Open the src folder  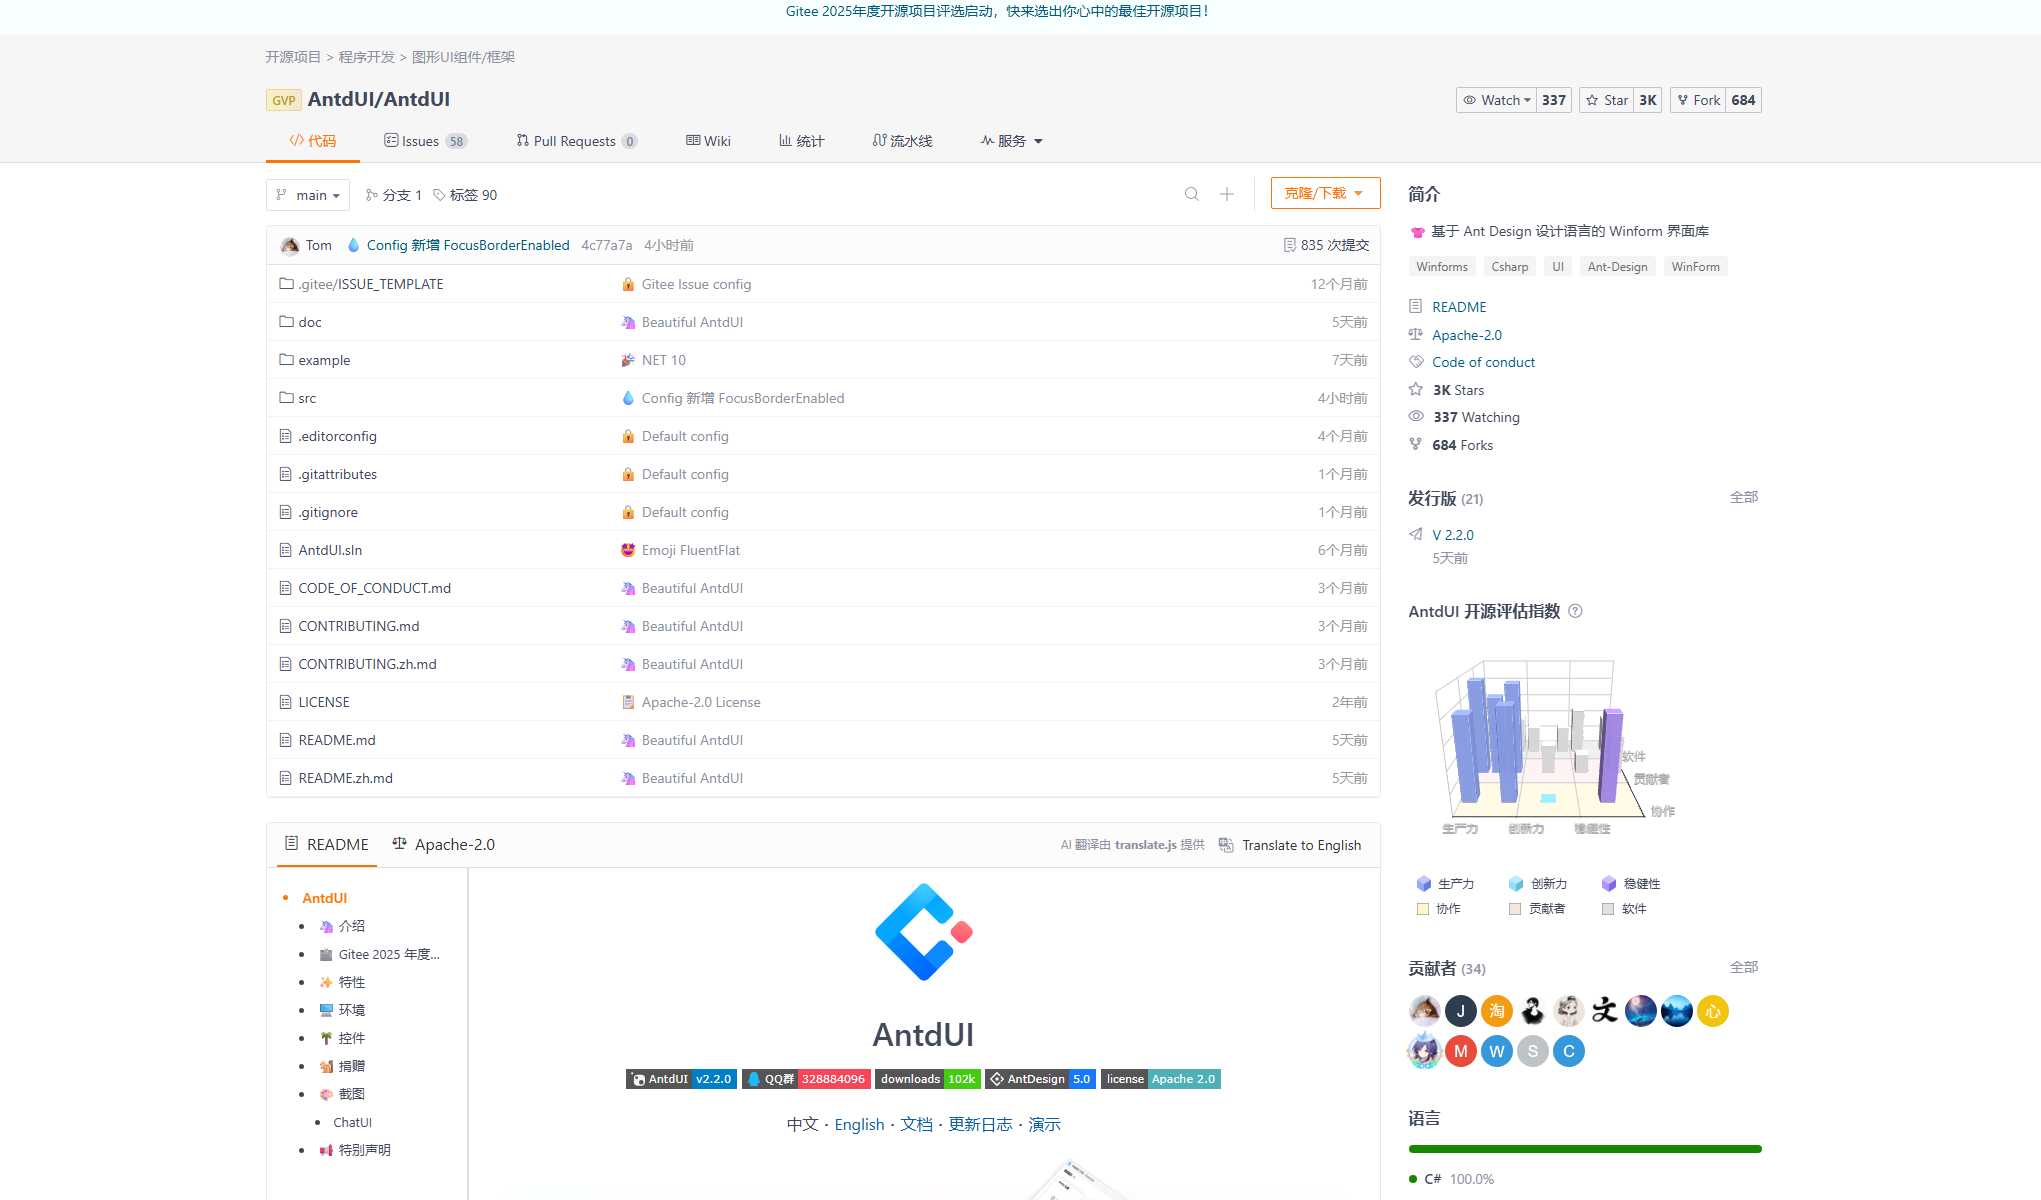pos(306,398)
